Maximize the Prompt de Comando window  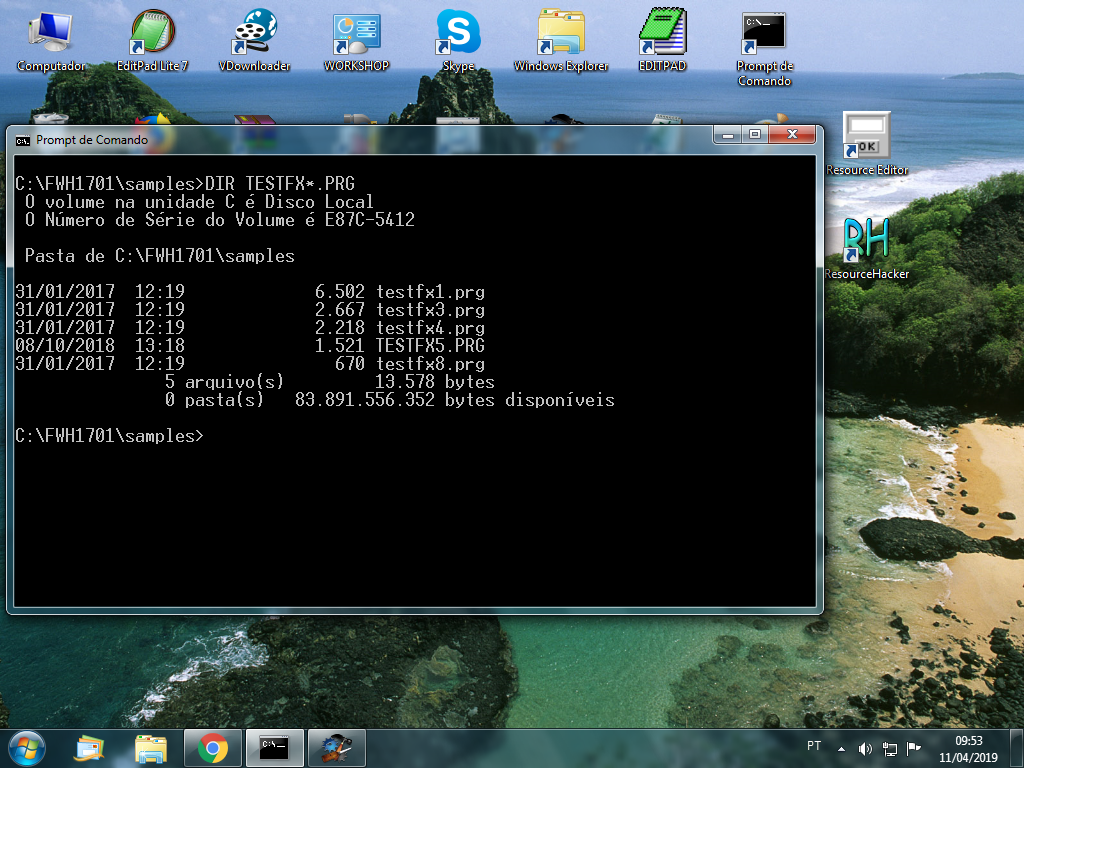pyautogui.click(x=755, y=135)
